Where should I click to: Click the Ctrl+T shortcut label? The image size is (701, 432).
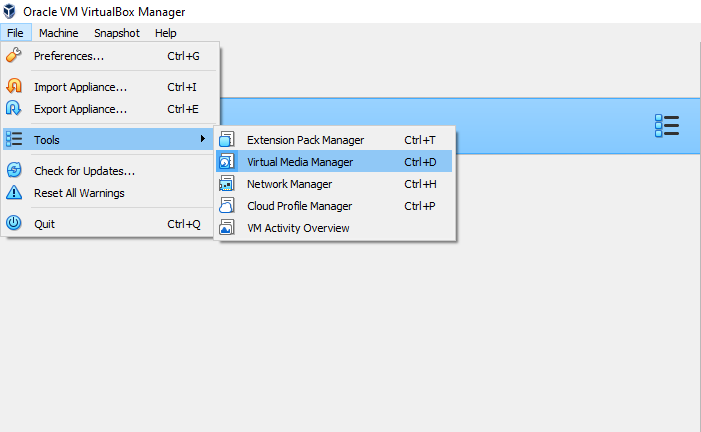click(x=420, y=140)
